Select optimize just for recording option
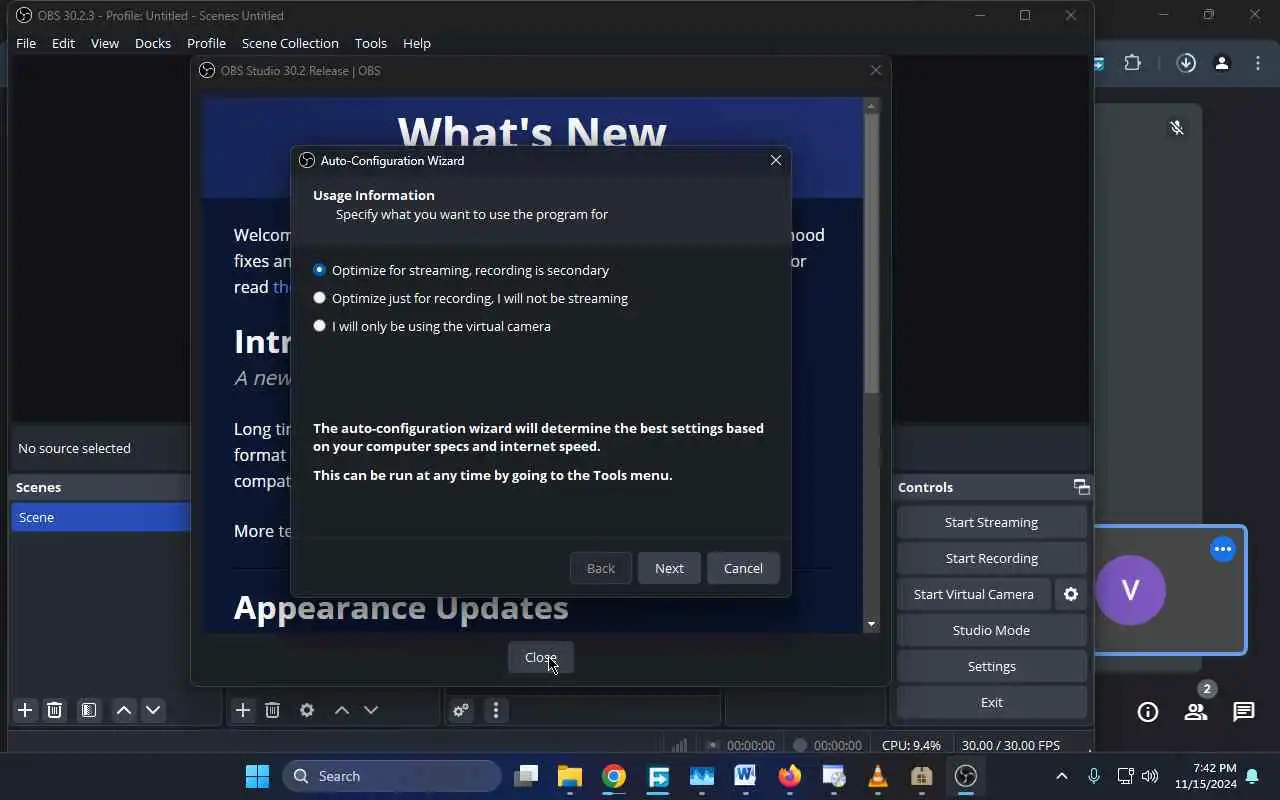Image resolution: width=1280 pixels, height=800 pixels. pos(471,298)
